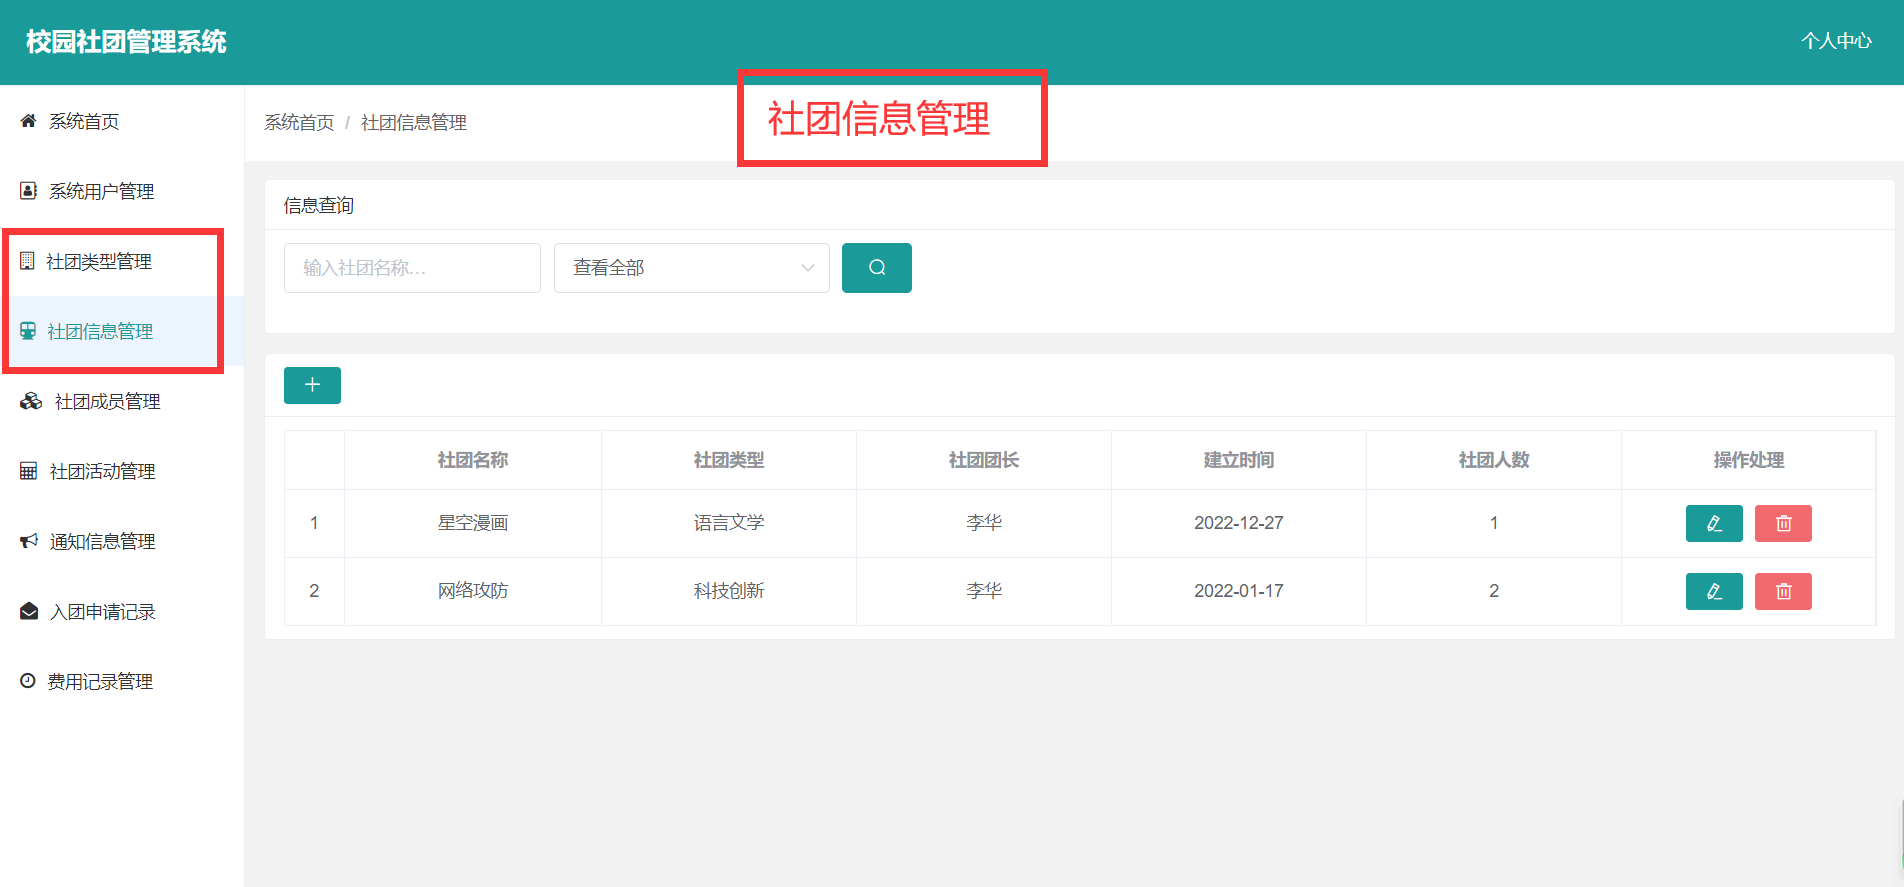Edit the 星空漫画 club row
The height and width of the screenshot is (887, 1904).
click(1714, 523)
